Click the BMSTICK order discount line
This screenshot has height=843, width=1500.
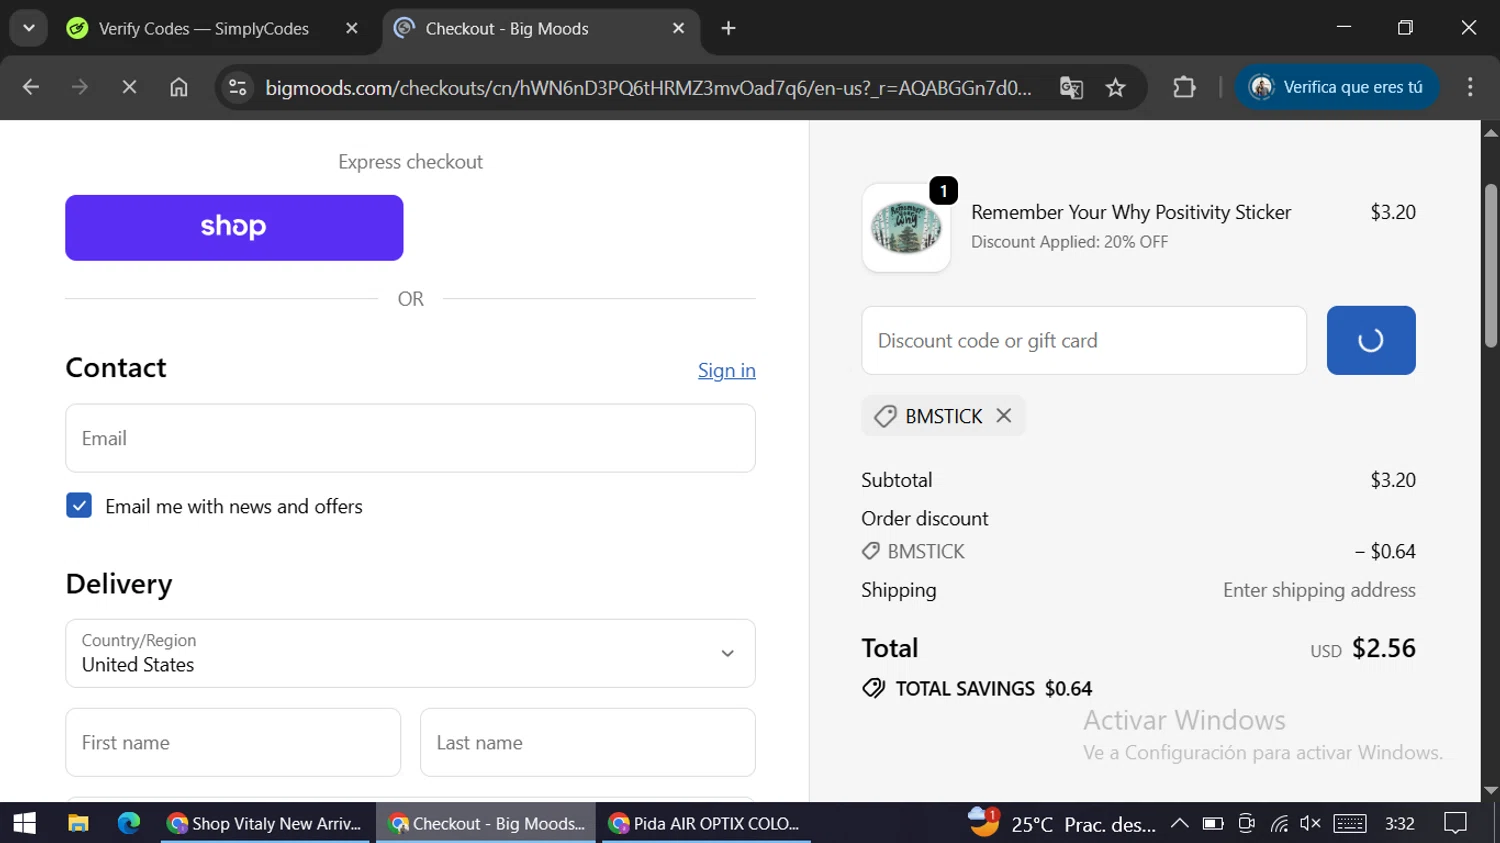(x=1138, y=551)
